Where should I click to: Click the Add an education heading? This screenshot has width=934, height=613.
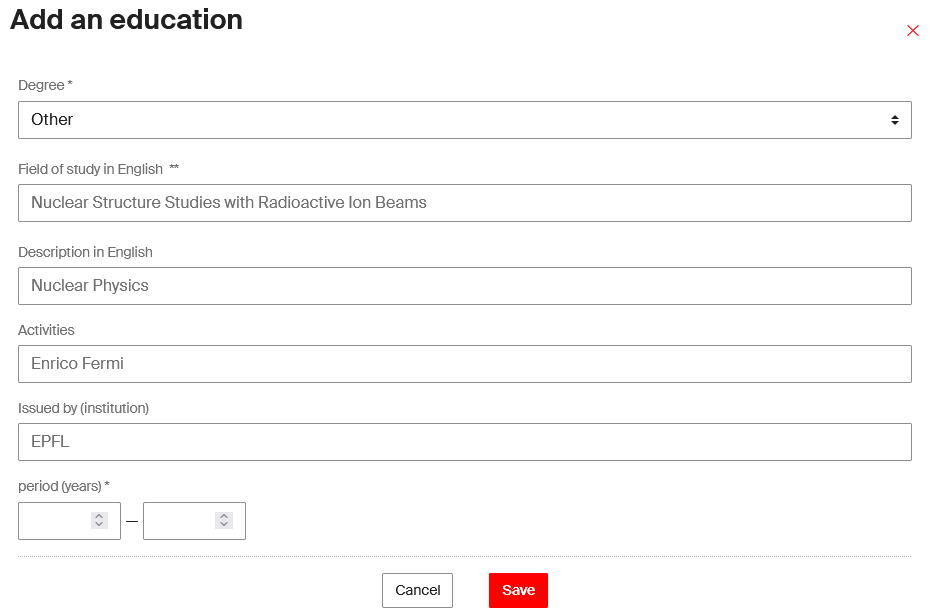125,20
